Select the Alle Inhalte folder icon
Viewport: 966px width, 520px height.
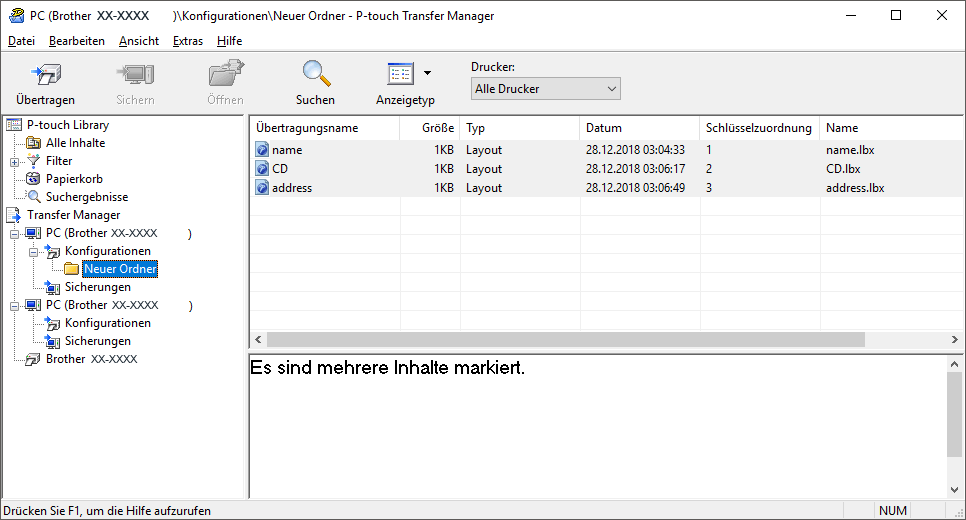(x=33, y=143)
